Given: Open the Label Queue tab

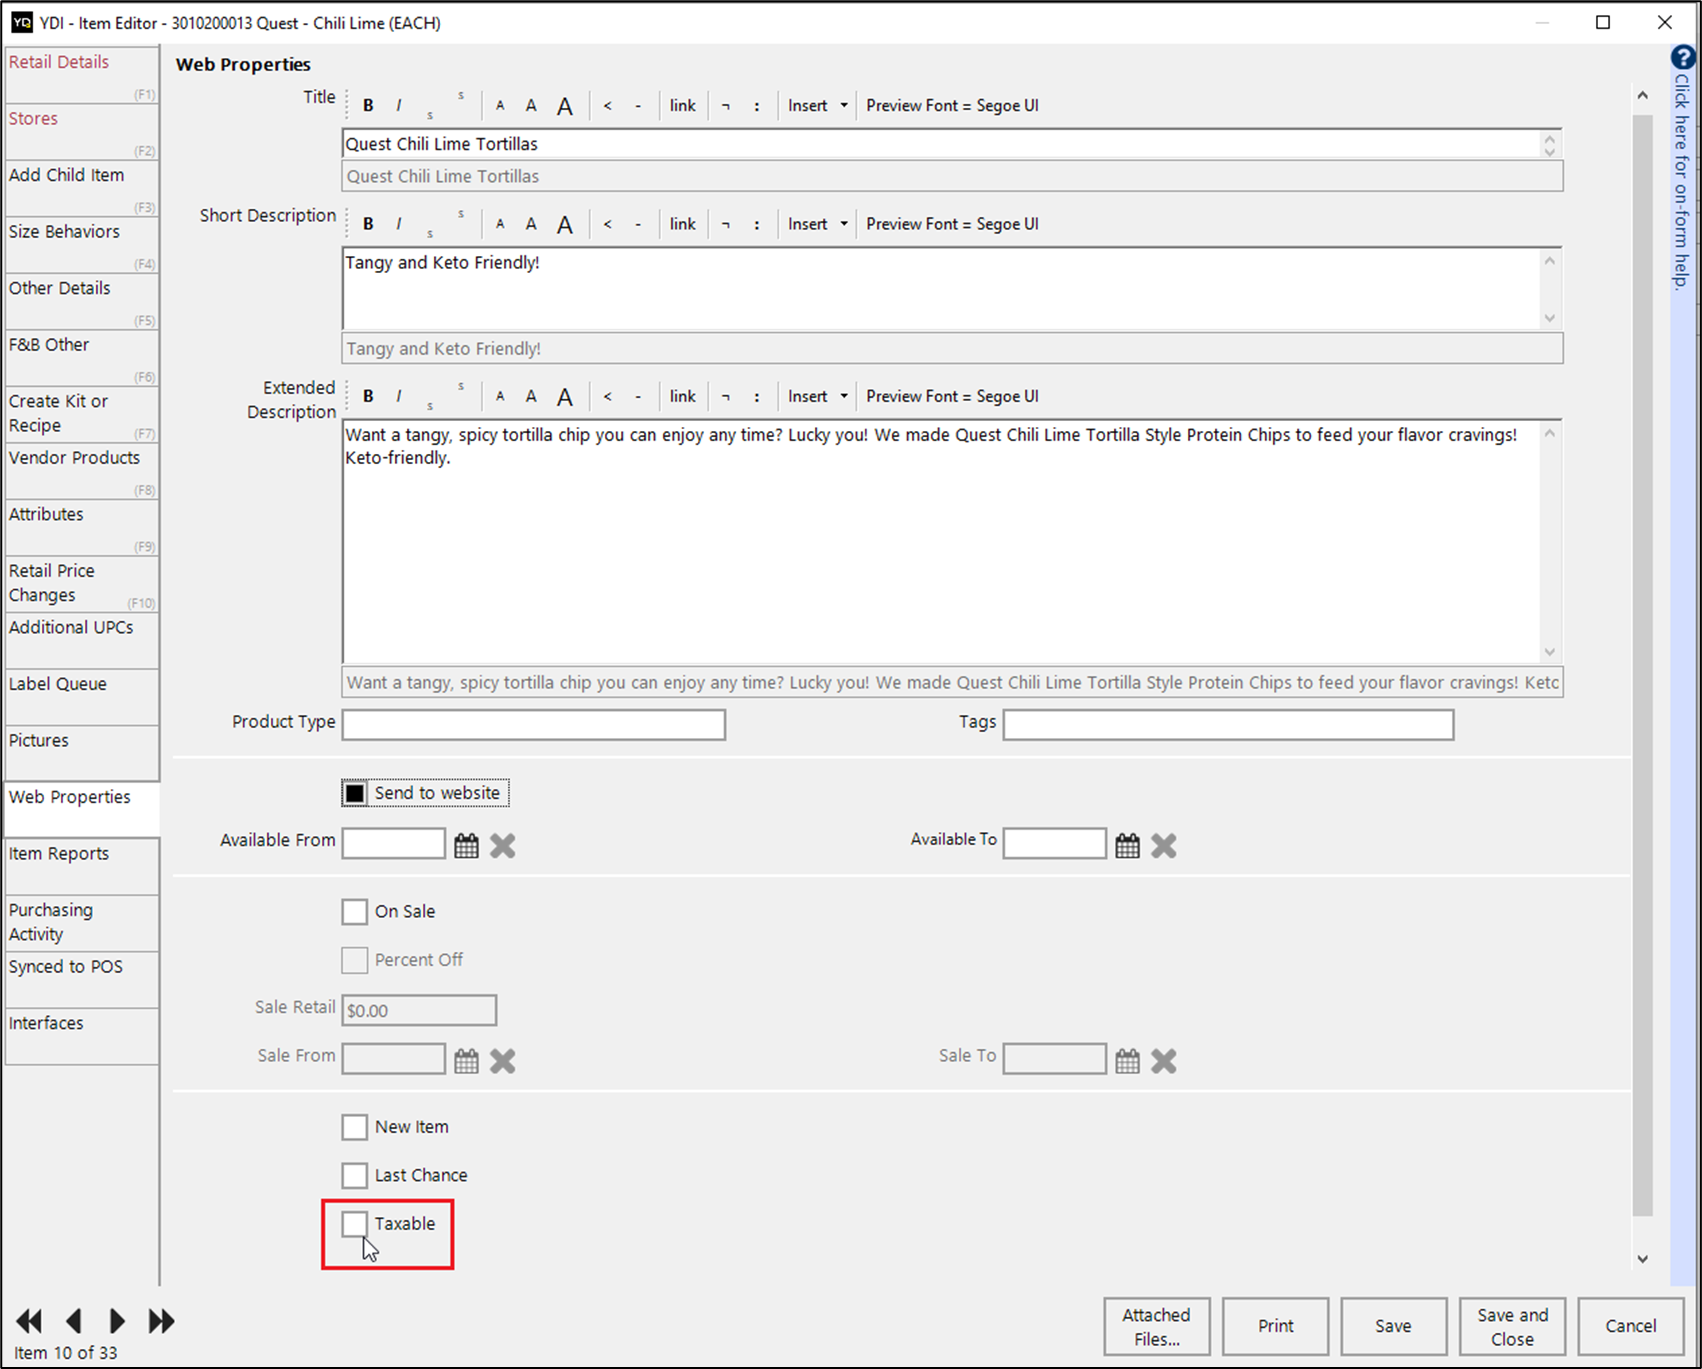Looking at the screenshot, I should 81,696.
